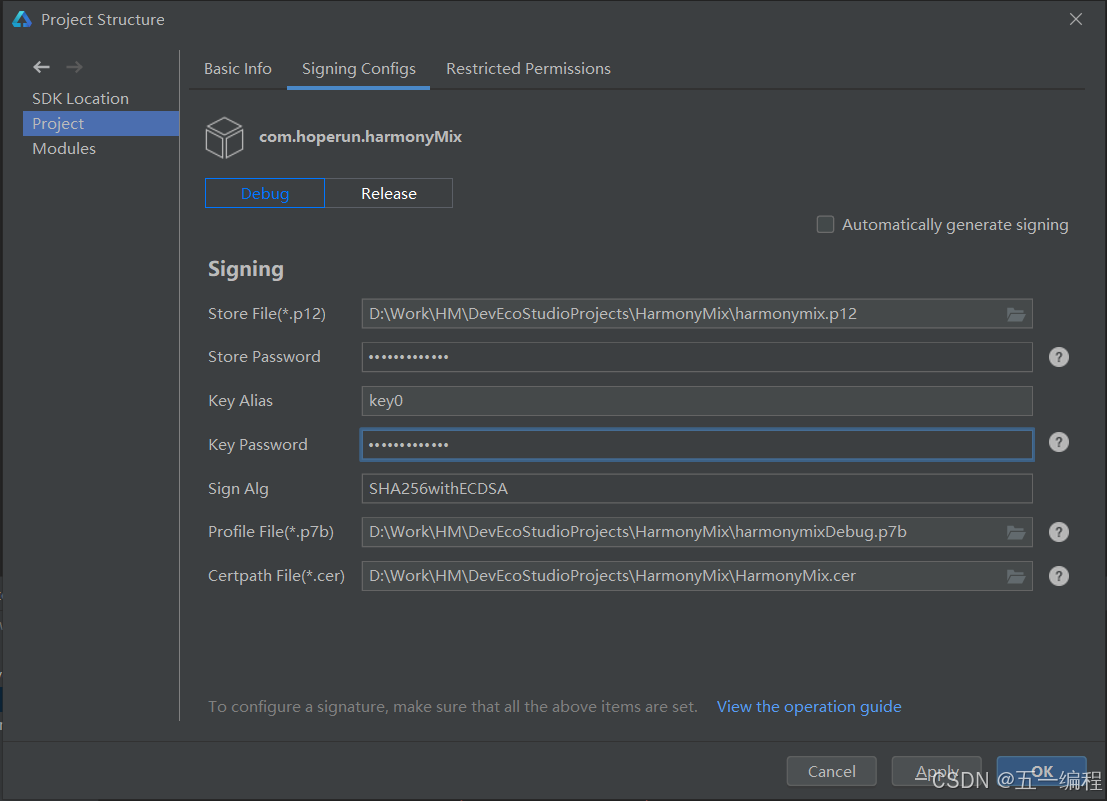
Task: Focus the Key Password field
Action: (x=697, y=445)
